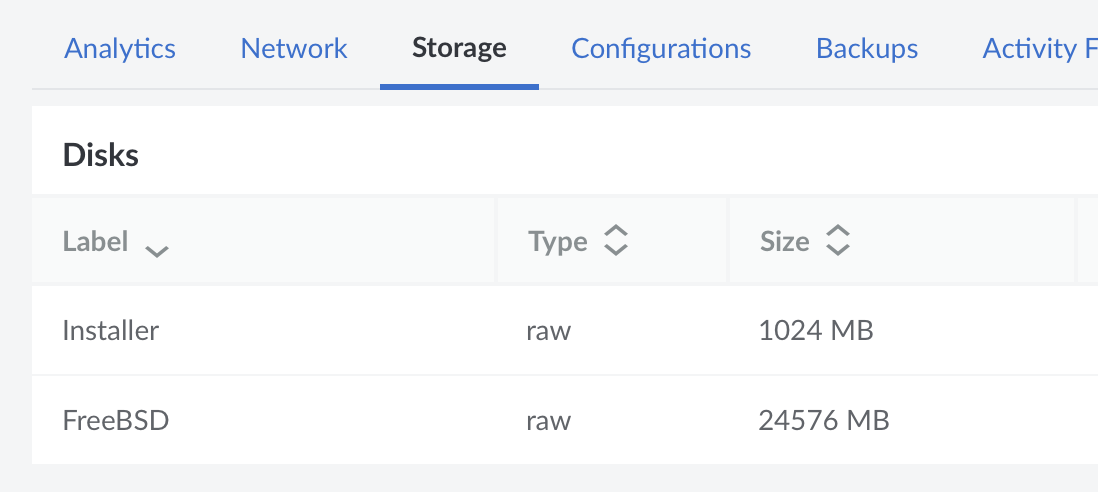The height and width of the screenshot is (492, 1098).
Task: Switch to the Analytics tab
Action: coord(120,48)
